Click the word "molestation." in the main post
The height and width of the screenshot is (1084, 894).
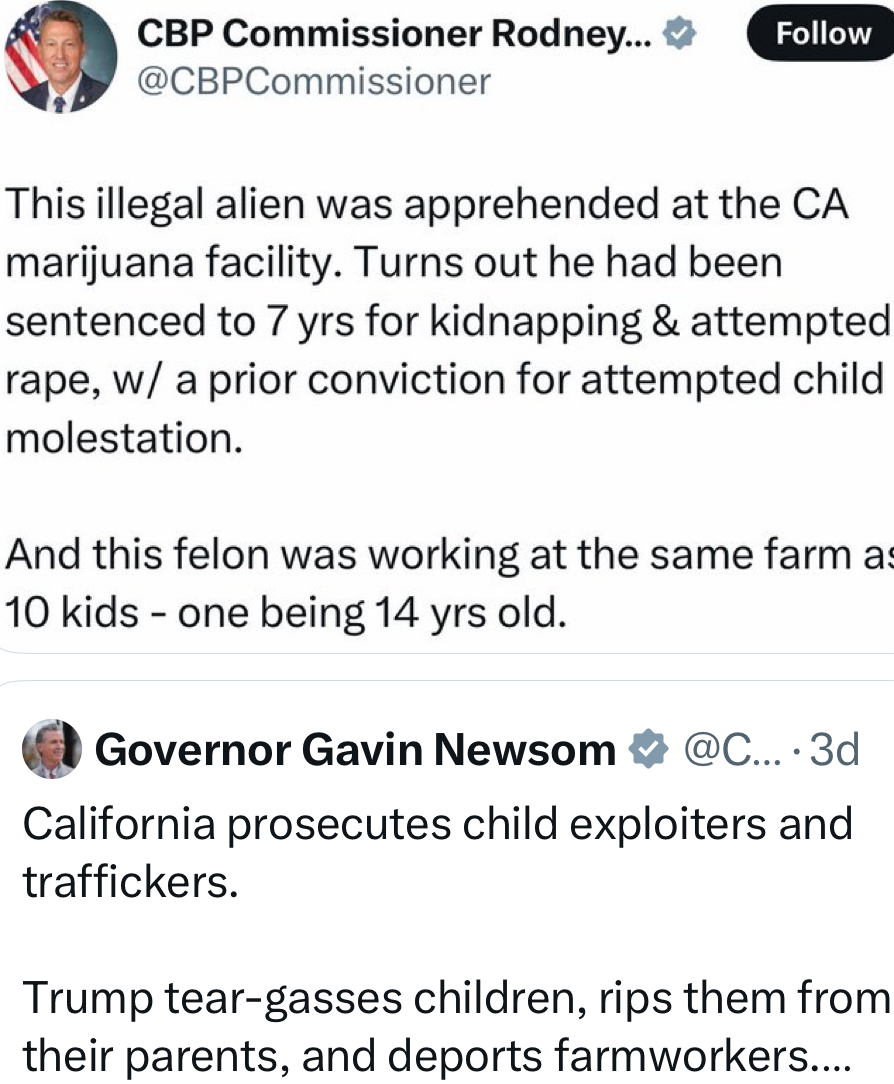point(124,437)
